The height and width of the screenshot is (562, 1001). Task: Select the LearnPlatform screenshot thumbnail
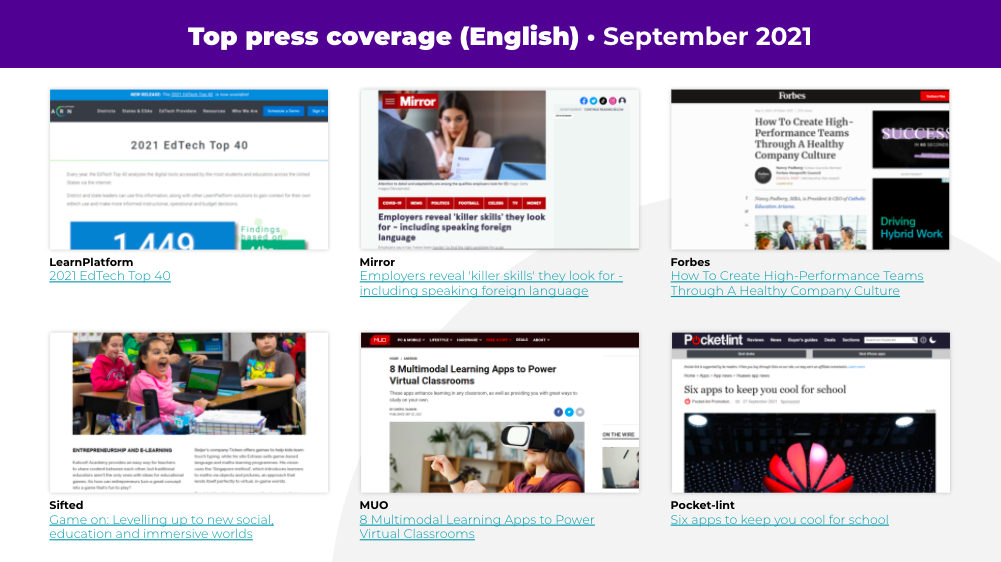point(189,169)
